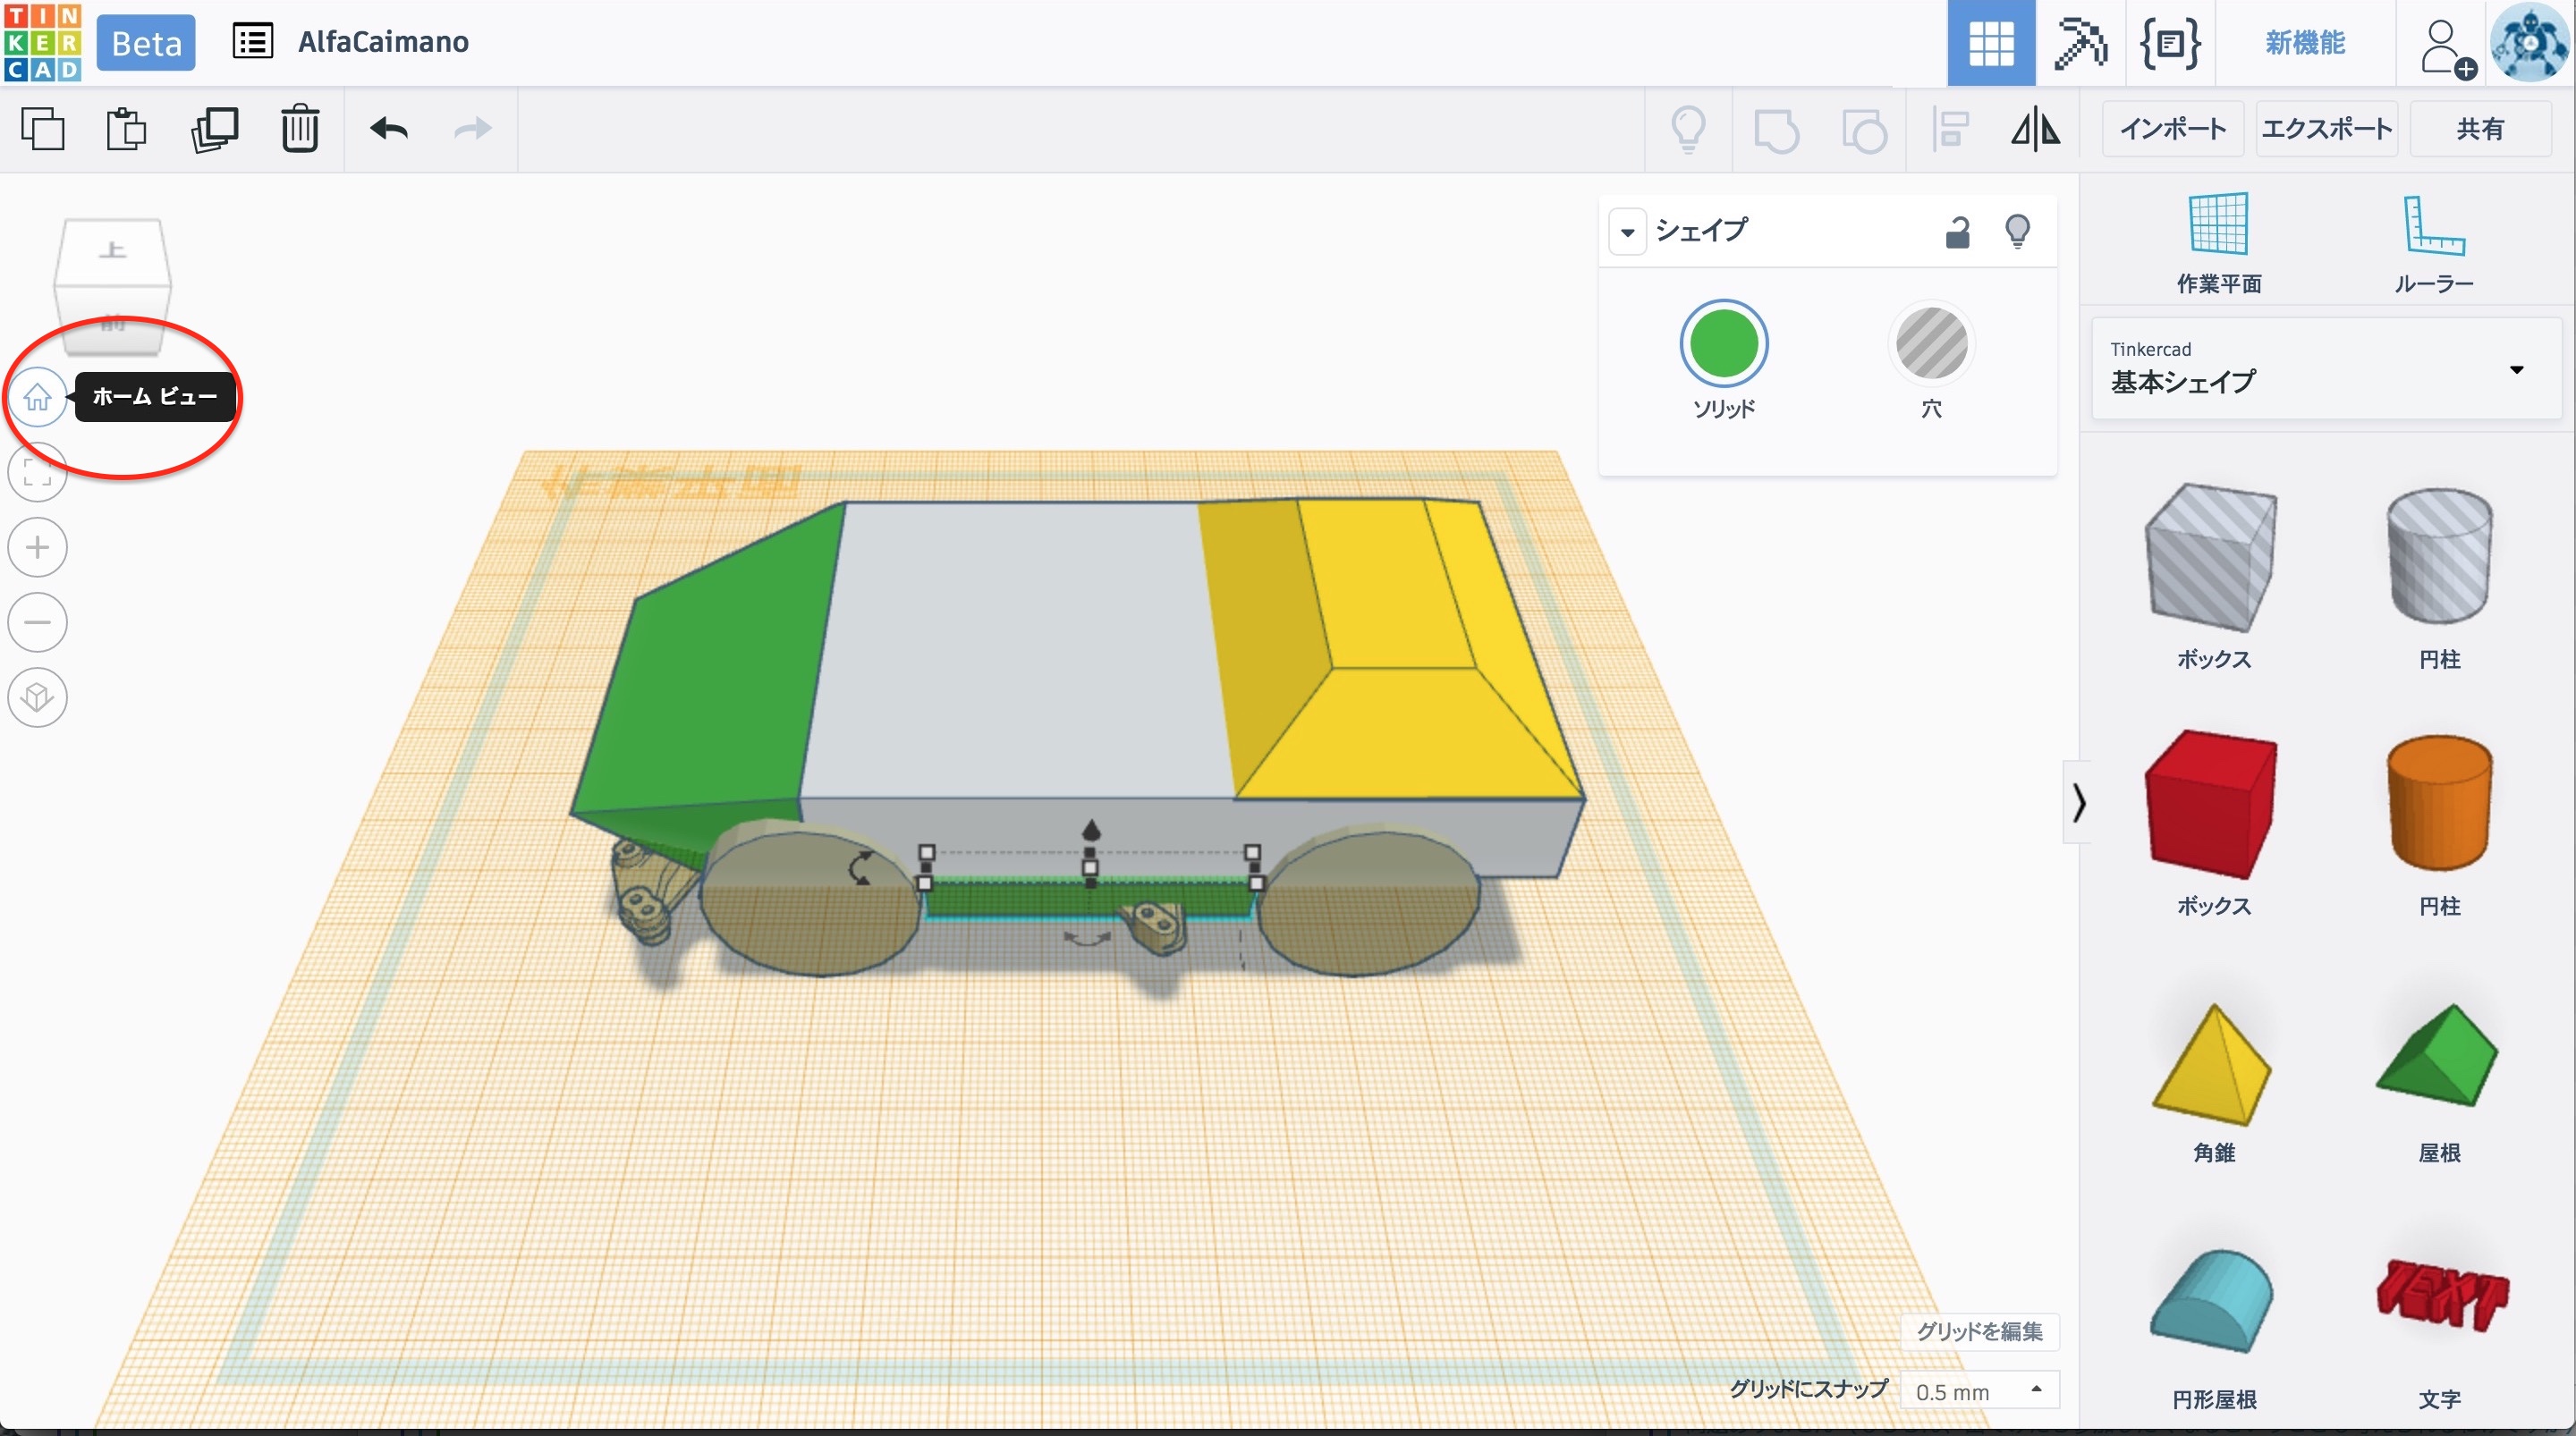Viewport: 2576px width, 1436px height.
Task: Click the Home View icon
Action: (37, 397)
